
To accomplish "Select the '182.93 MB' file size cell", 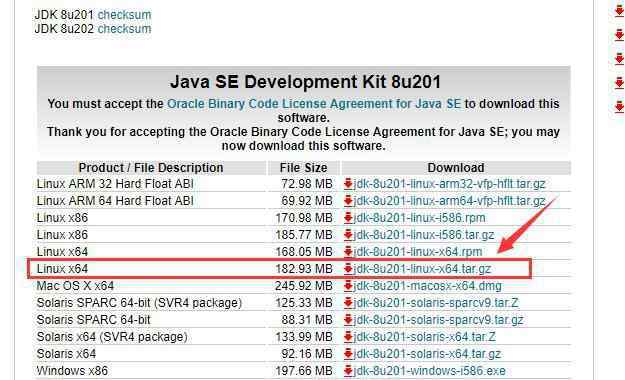I will coord(304,269).
